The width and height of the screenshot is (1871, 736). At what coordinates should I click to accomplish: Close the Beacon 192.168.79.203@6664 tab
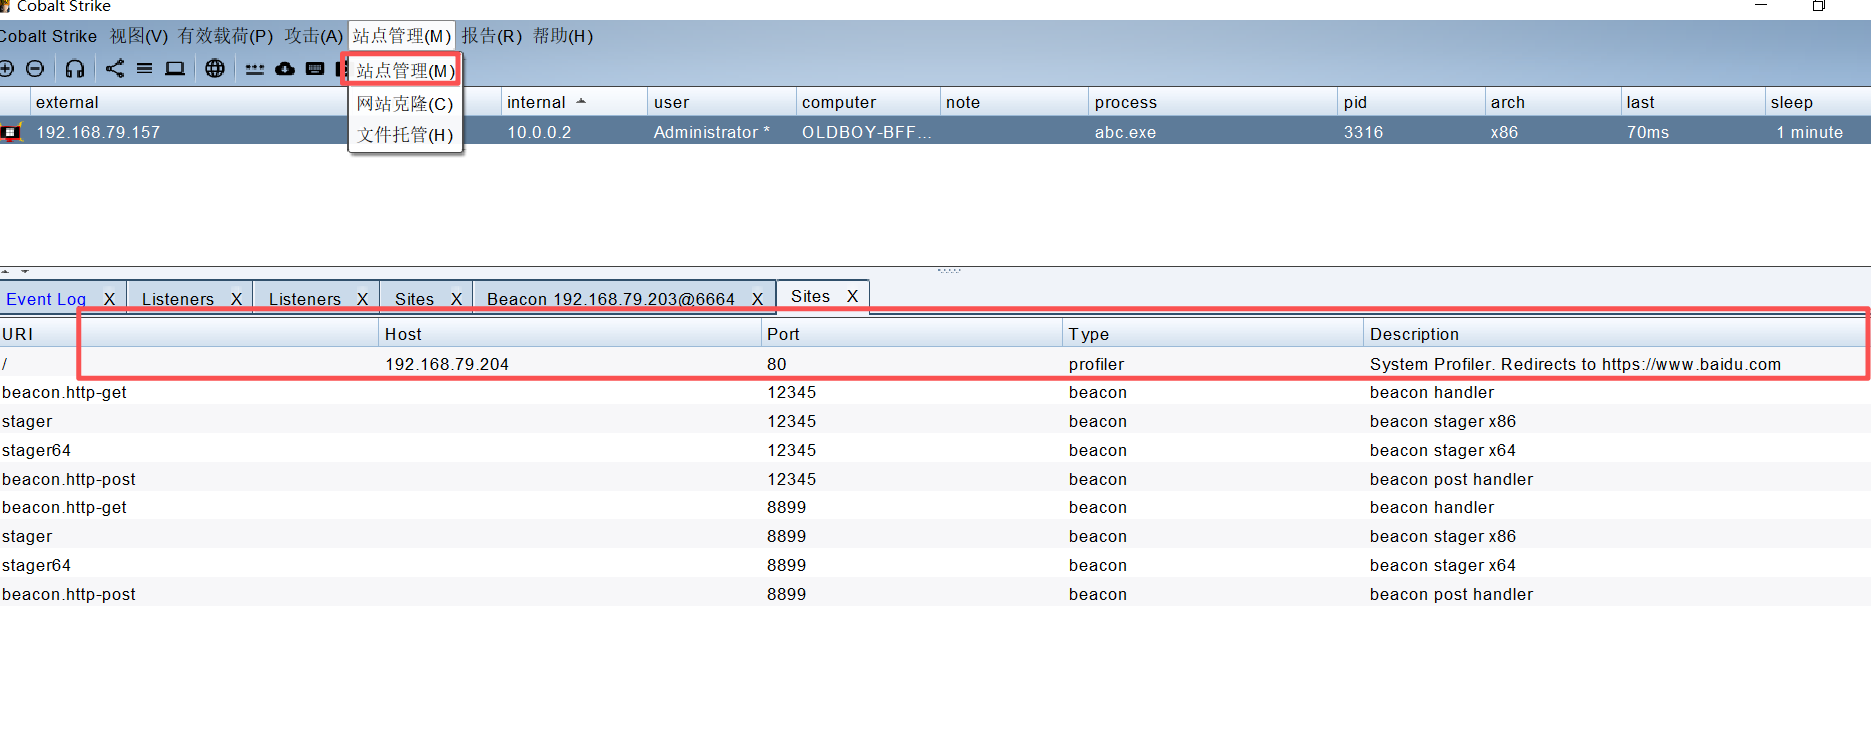click(x=757, y=299)
